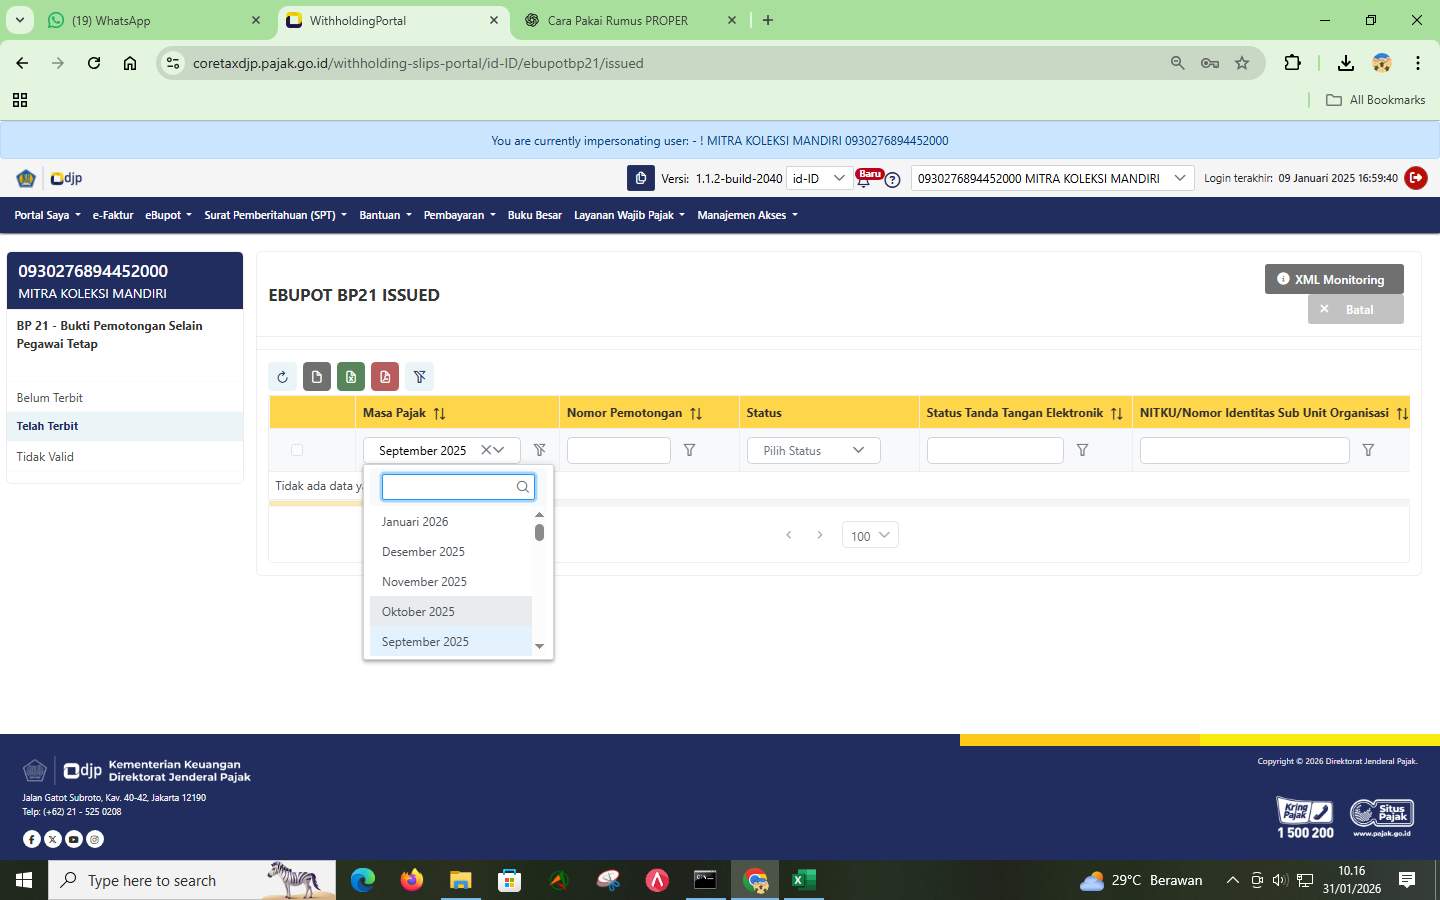The height and width of the screenshot is (900, 1440).
Task: Open the Pilih Status dropdown
Action: [x=812, y=450]
